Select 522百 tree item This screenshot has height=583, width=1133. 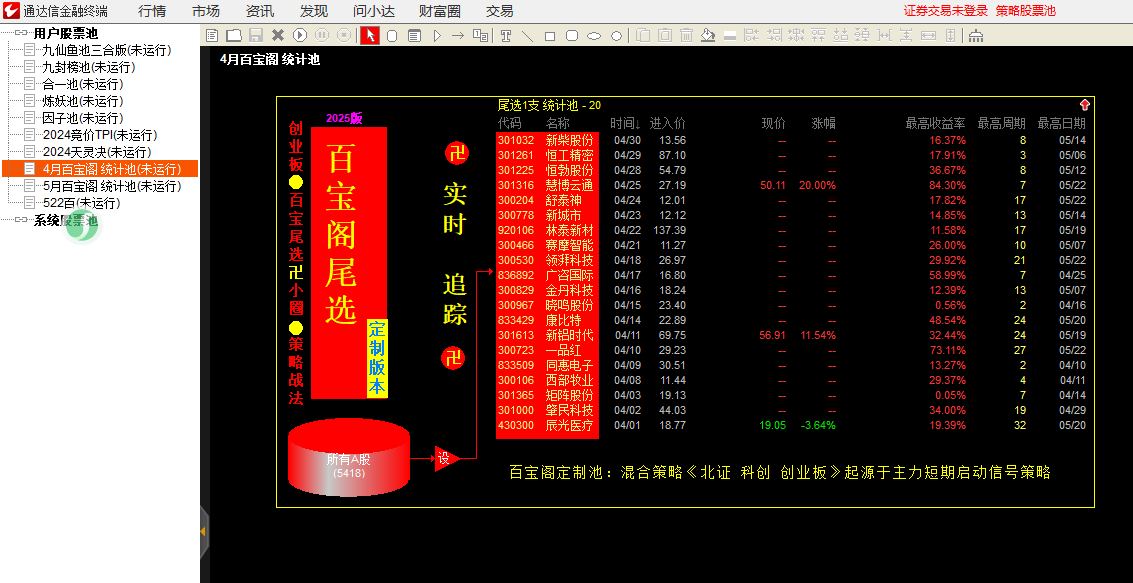pyautogui.click(x=81, y=203)
